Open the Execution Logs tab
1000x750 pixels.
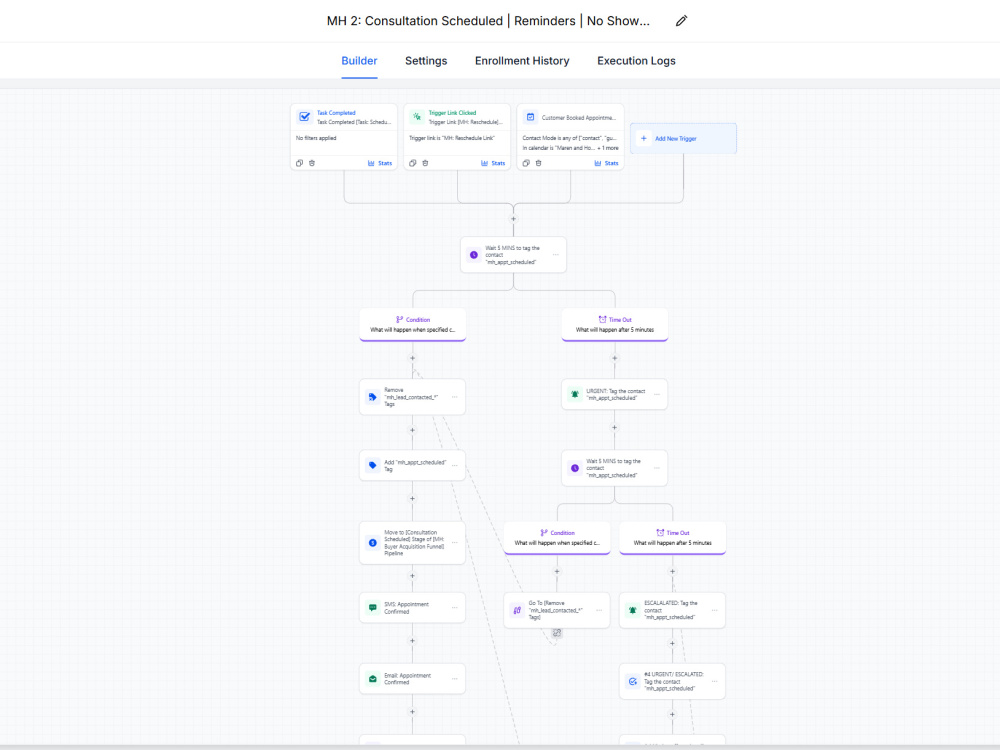[x=636, y=61]
